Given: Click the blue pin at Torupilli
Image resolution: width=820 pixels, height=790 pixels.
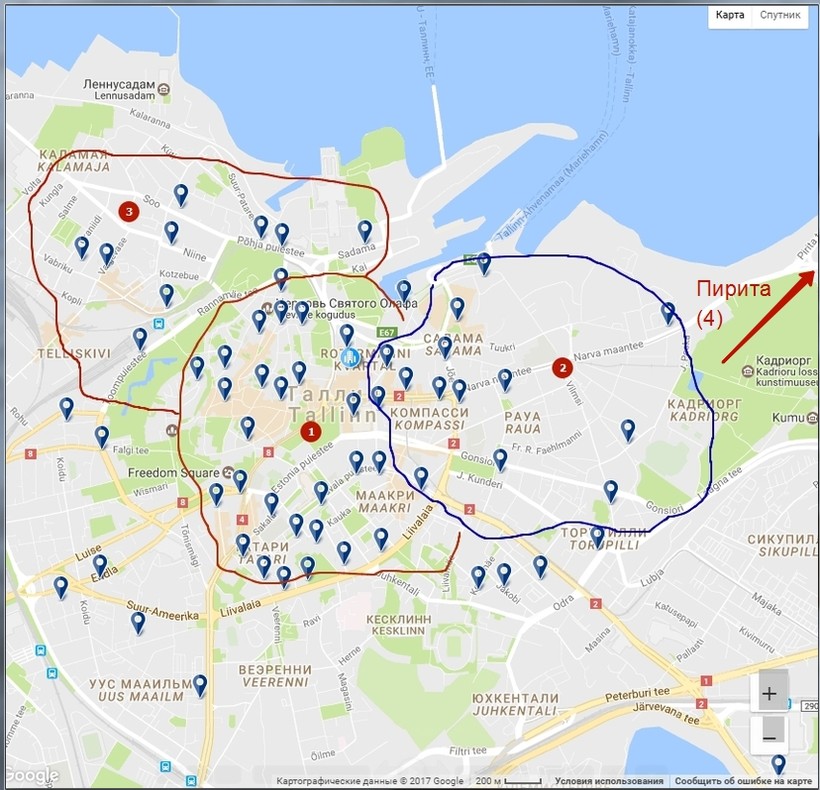Looking at the screenshot, I should coord(598,537).
